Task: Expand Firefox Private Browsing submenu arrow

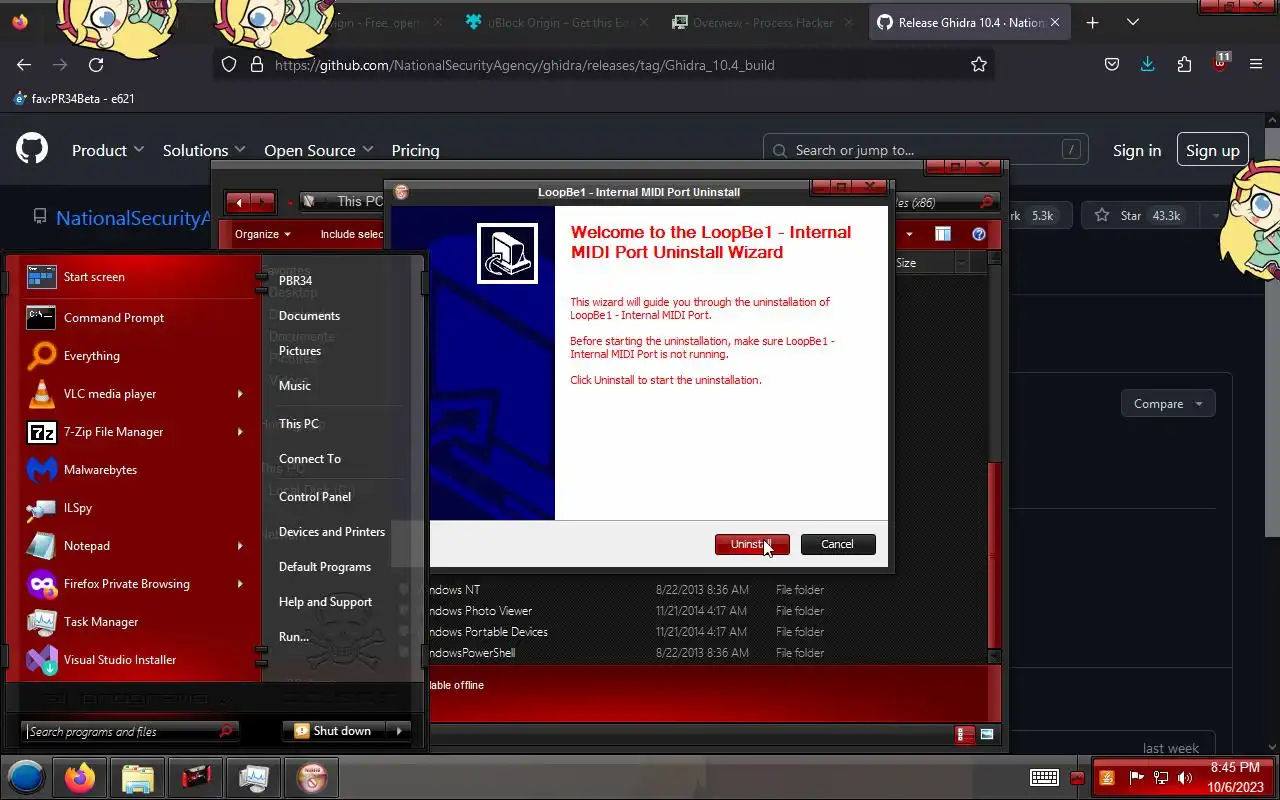Action: 240,584
